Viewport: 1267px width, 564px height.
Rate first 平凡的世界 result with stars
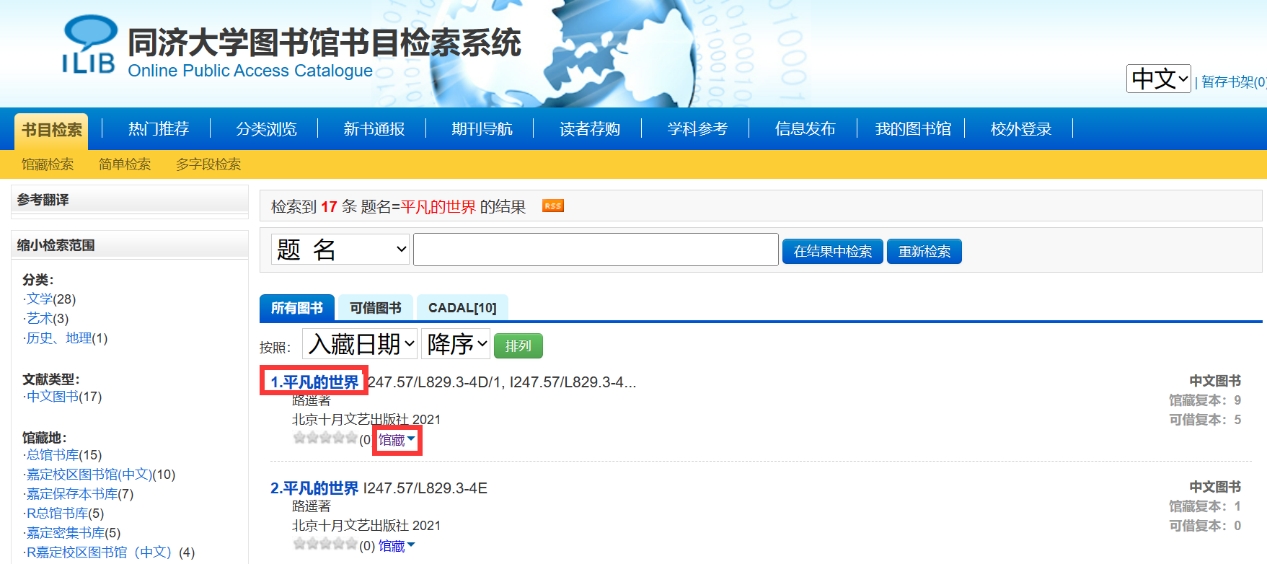[325, 438]
